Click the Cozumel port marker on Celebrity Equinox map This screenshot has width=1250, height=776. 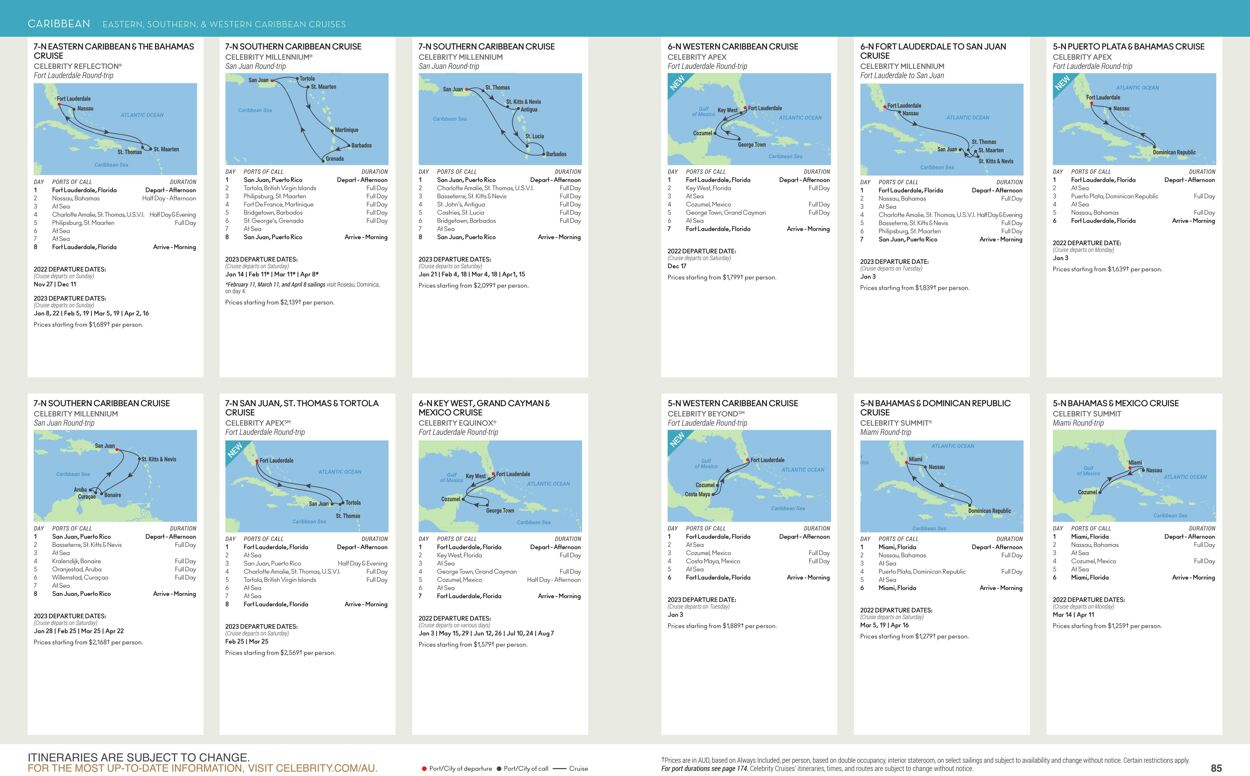(462, 499)
